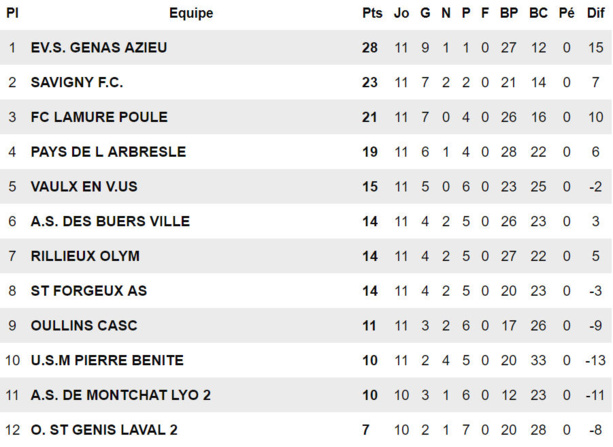Select the OULLINS CASC team name
This screenshot has width=613, height=447.
pyautogui.click(x=83, y=325)
